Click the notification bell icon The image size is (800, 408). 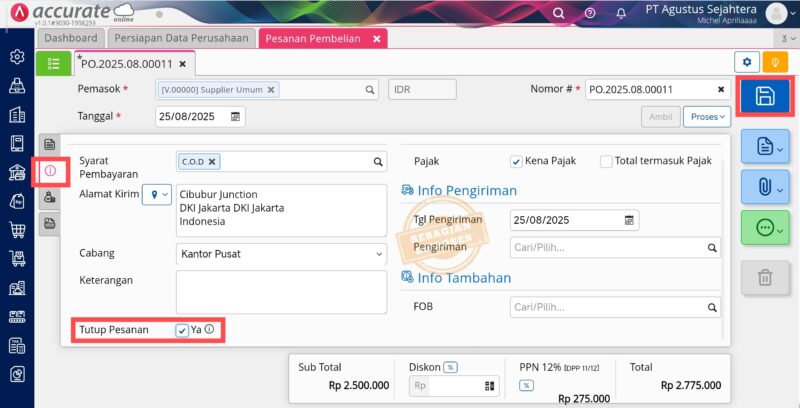tap(622, 13)
